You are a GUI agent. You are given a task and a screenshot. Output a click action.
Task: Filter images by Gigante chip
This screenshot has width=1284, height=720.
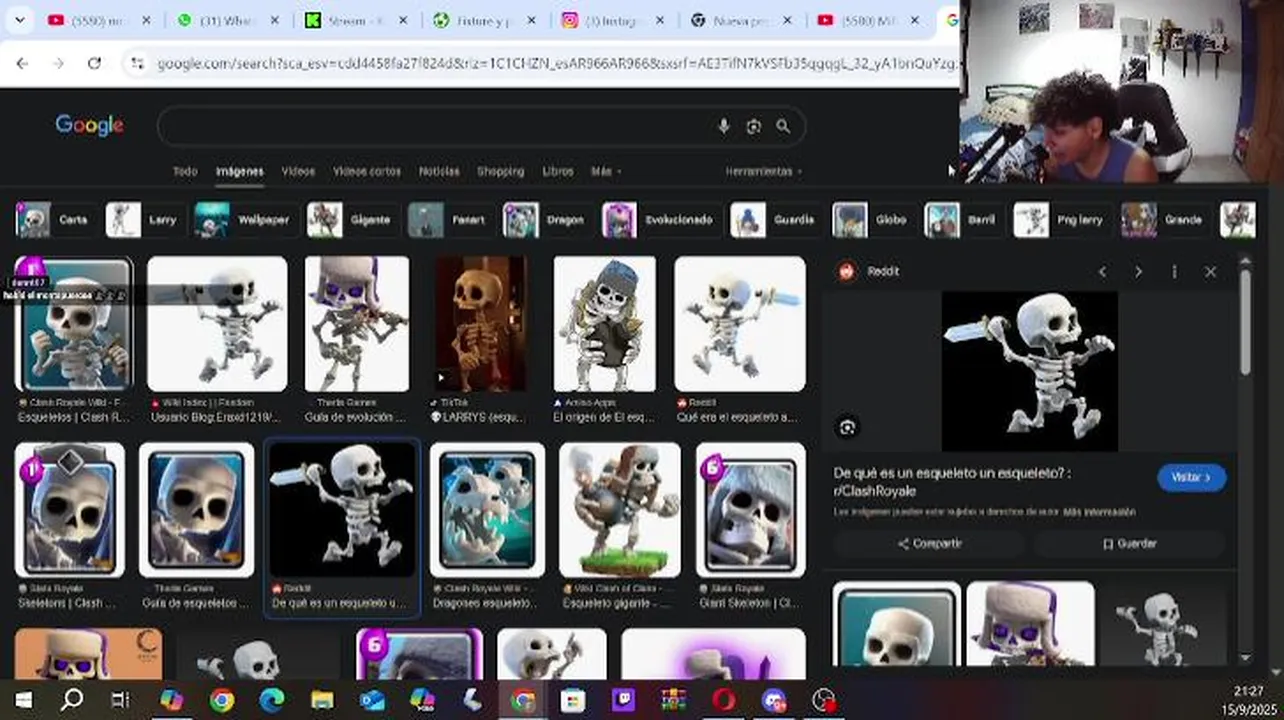pyautogui.click(x=351, y=220)
